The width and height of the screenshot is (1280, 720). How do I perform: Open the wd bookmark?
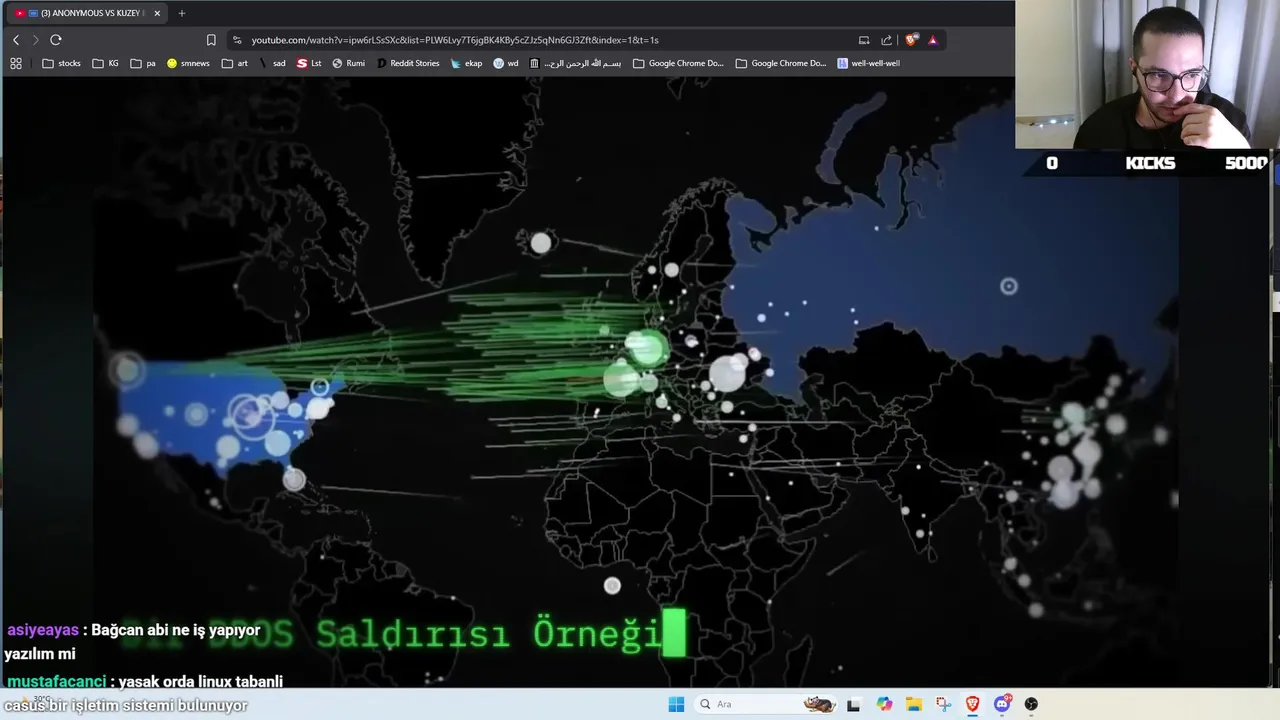coord(506,63)
